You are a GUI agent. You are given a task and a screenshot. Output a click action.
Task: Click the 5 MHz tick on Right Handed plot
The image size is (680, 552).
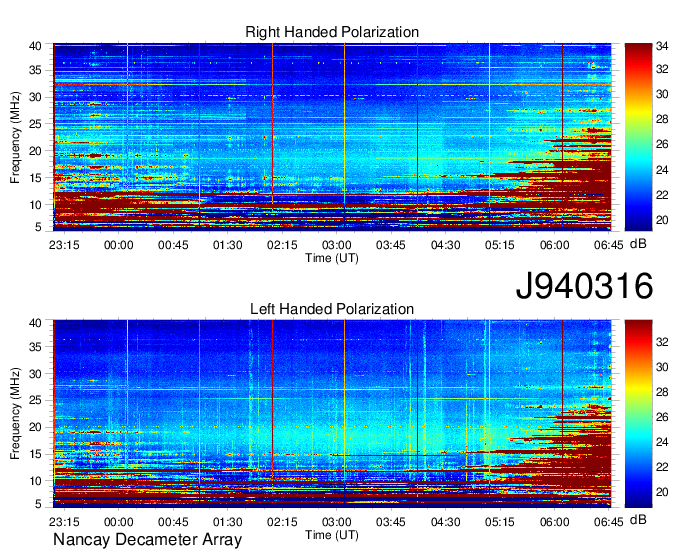(38, 227)
